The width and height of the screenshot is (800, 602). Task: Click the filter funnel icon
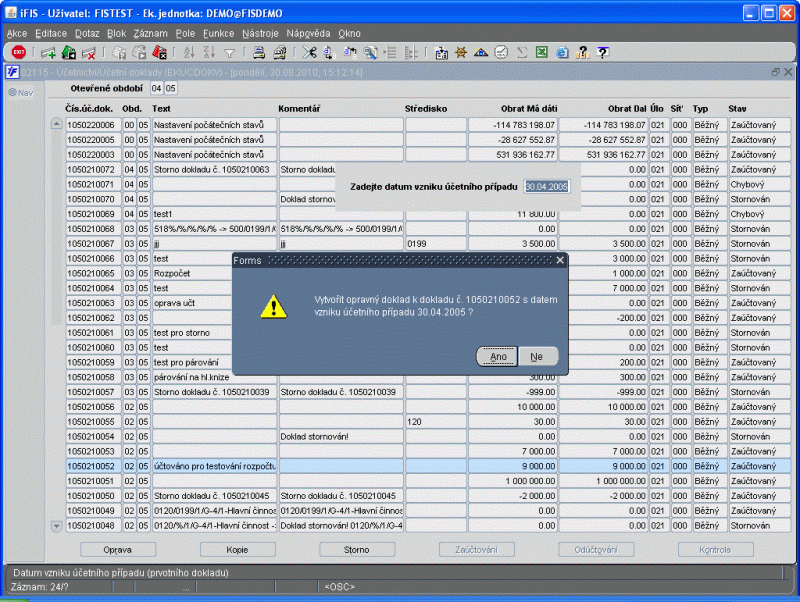click(230, 53)
